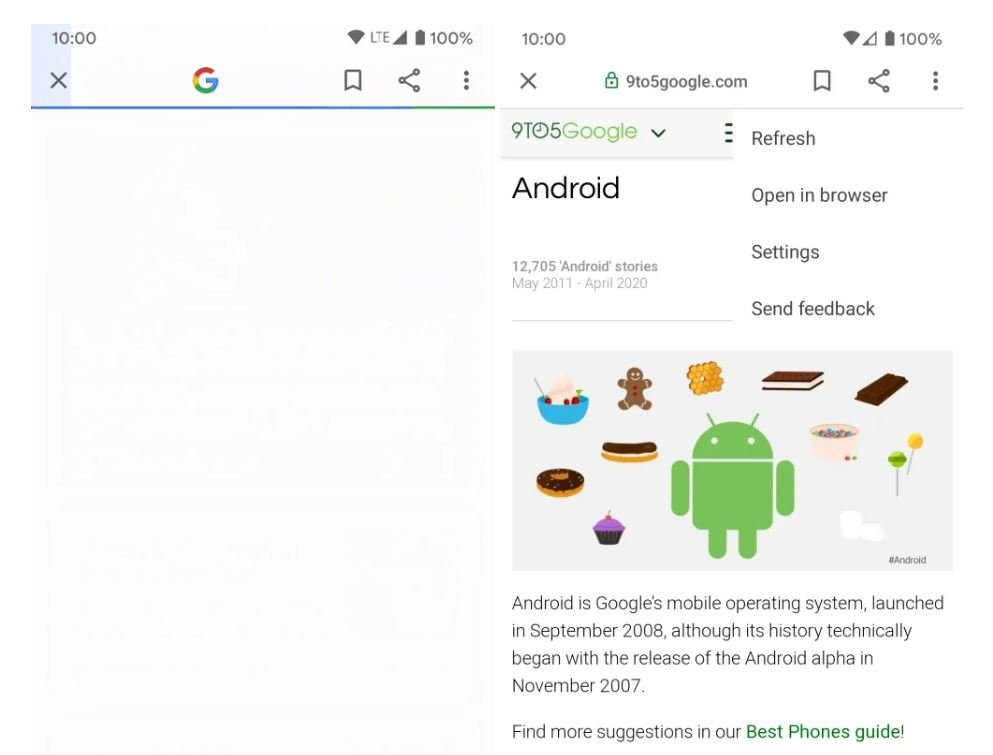Select Refresh from the overflow menu
Viewport: 993px width, 755px height.
783,138
